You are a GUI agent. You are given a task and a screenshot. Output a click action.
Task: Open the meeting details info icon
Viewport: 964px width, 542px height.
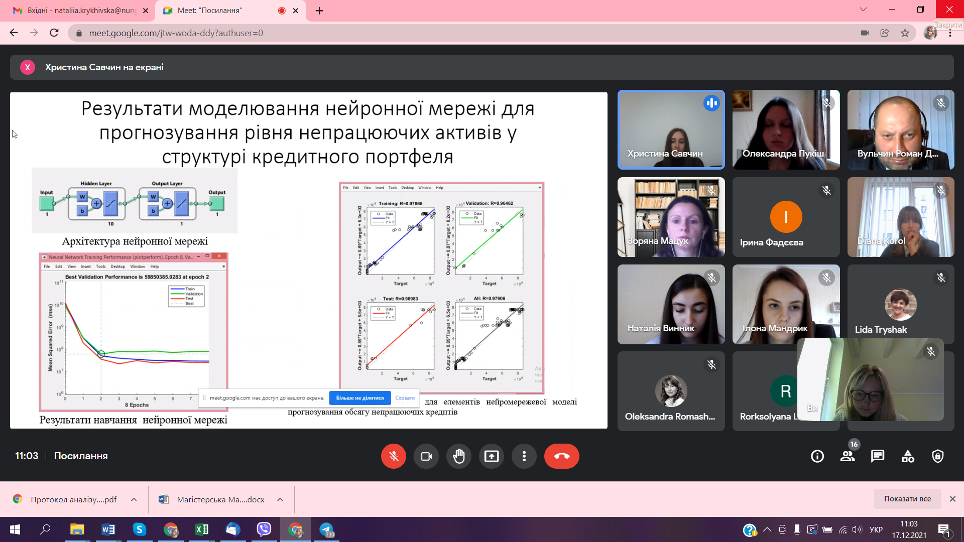[817, 456]
